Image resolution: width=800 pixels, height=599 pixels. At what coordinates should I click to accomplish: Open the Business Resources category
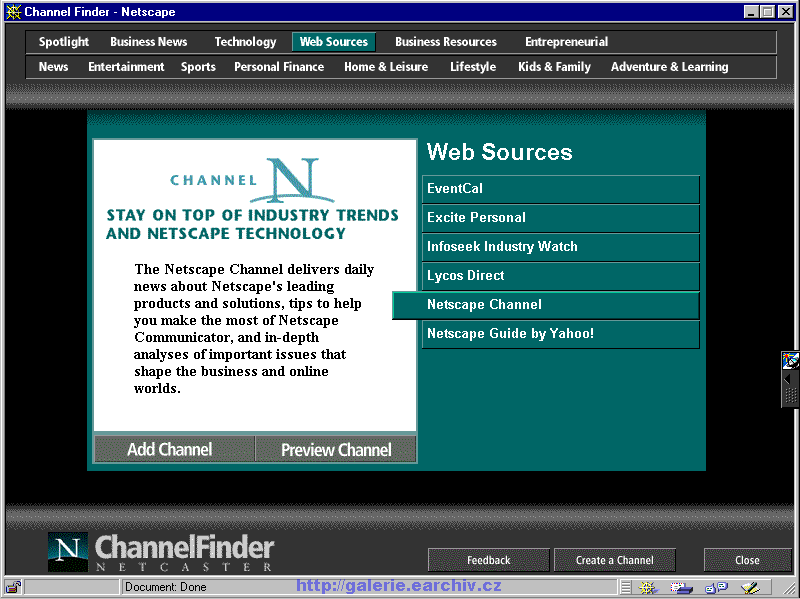point(445,42)
